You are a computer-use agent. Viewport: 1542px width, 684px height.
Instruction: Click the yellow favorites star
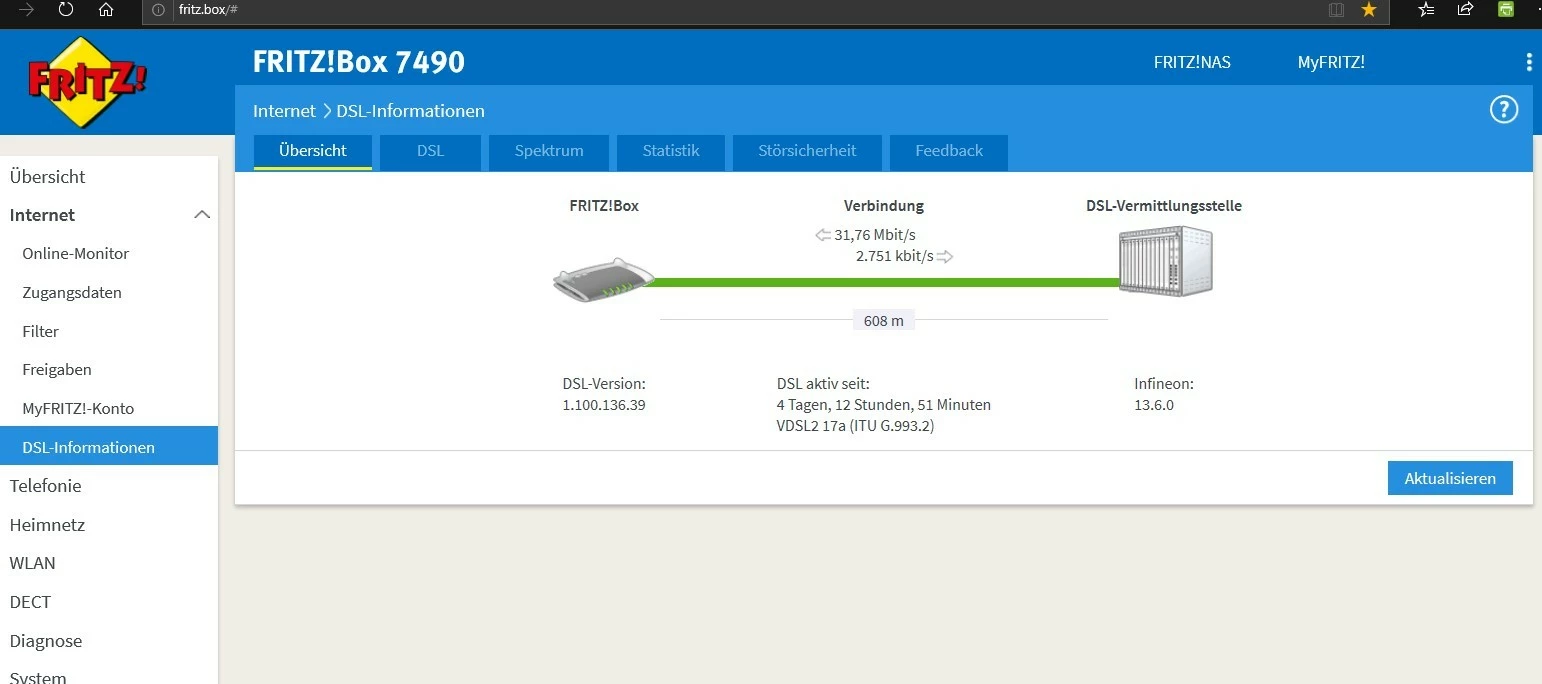pyautogui.click(x=1369, y=10)
